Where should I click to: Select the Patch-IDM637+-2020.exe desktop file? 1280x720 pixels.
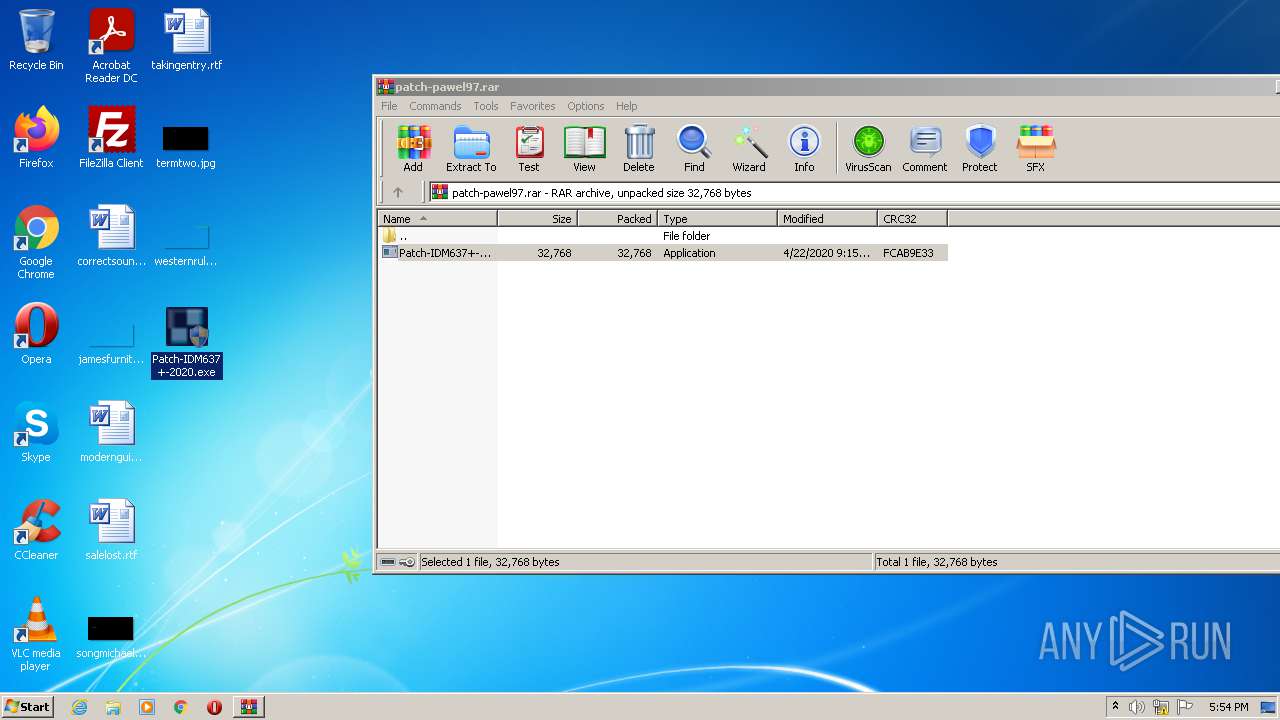pos(186,342)
